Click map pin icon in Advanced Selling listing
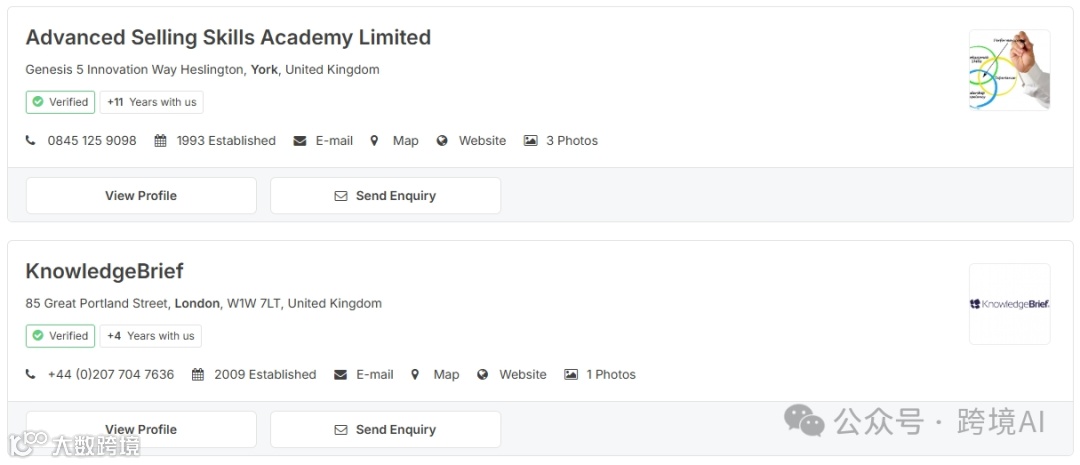This screenshot has width=1080, height=465. [x=374, y=141]
